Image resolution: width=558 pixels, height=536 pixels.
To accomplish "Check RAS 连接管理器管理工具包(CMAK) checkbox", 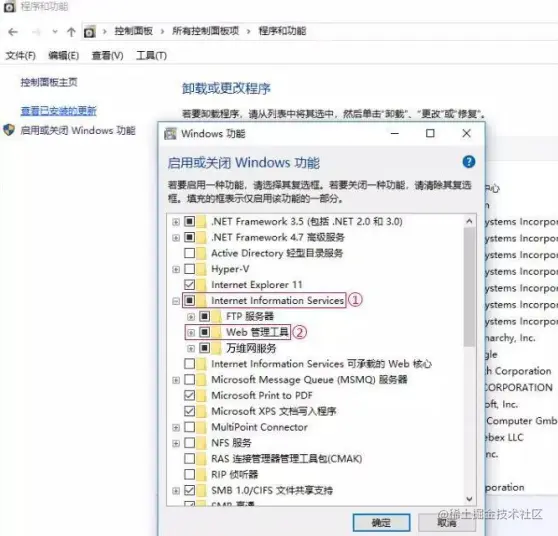I will coord(189,458).
